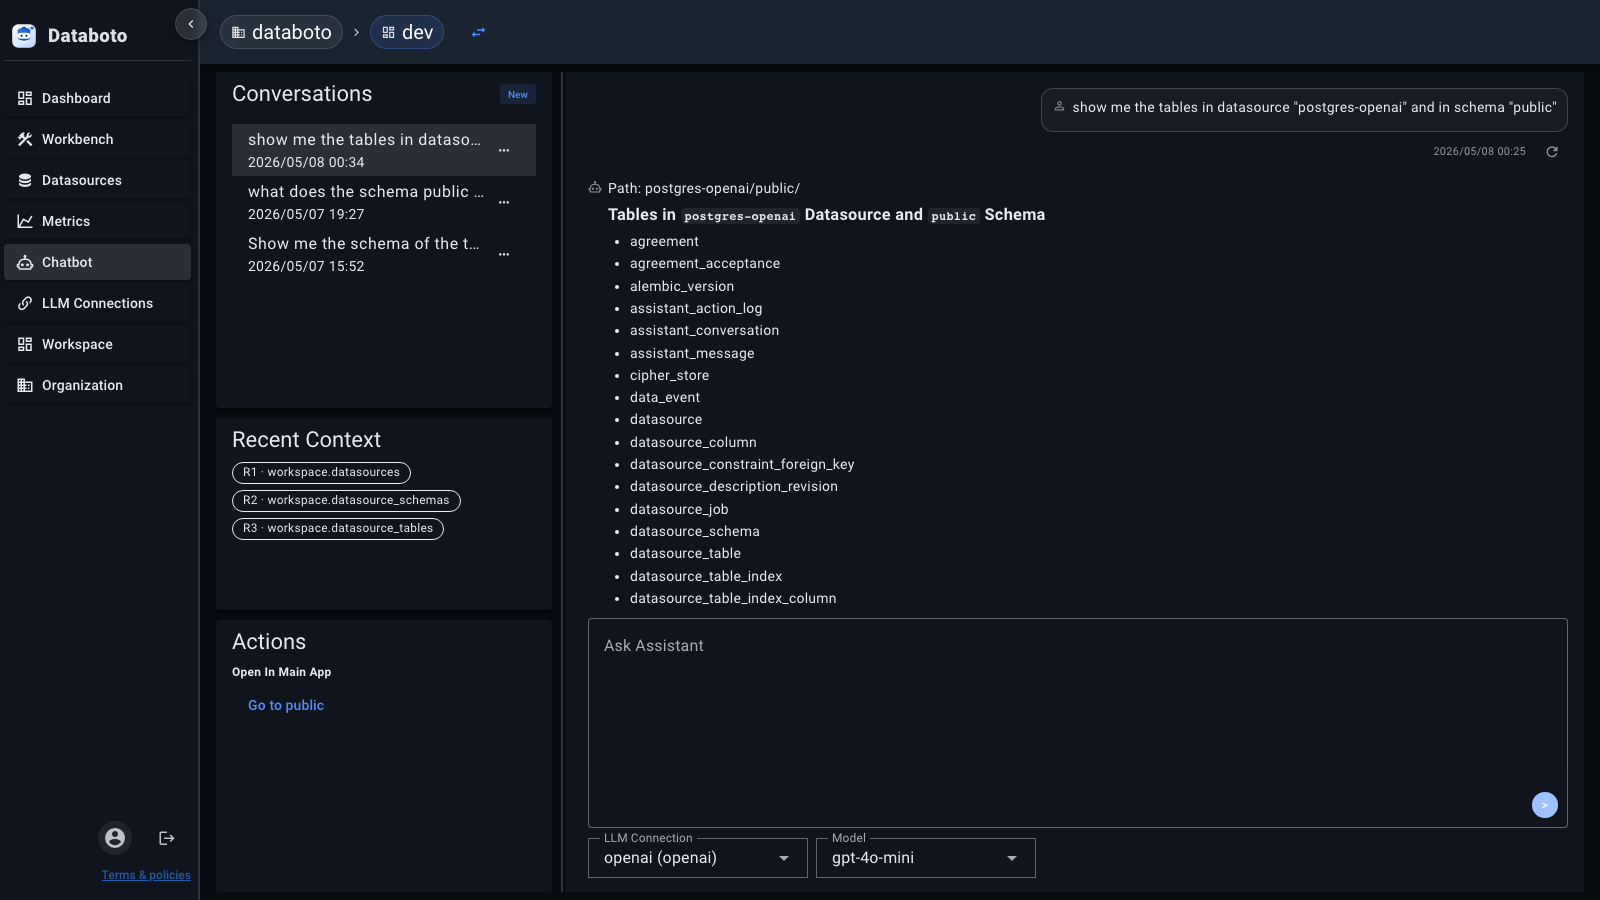
Task: Click 'agreement' table name in list
Action: [664, 241]
